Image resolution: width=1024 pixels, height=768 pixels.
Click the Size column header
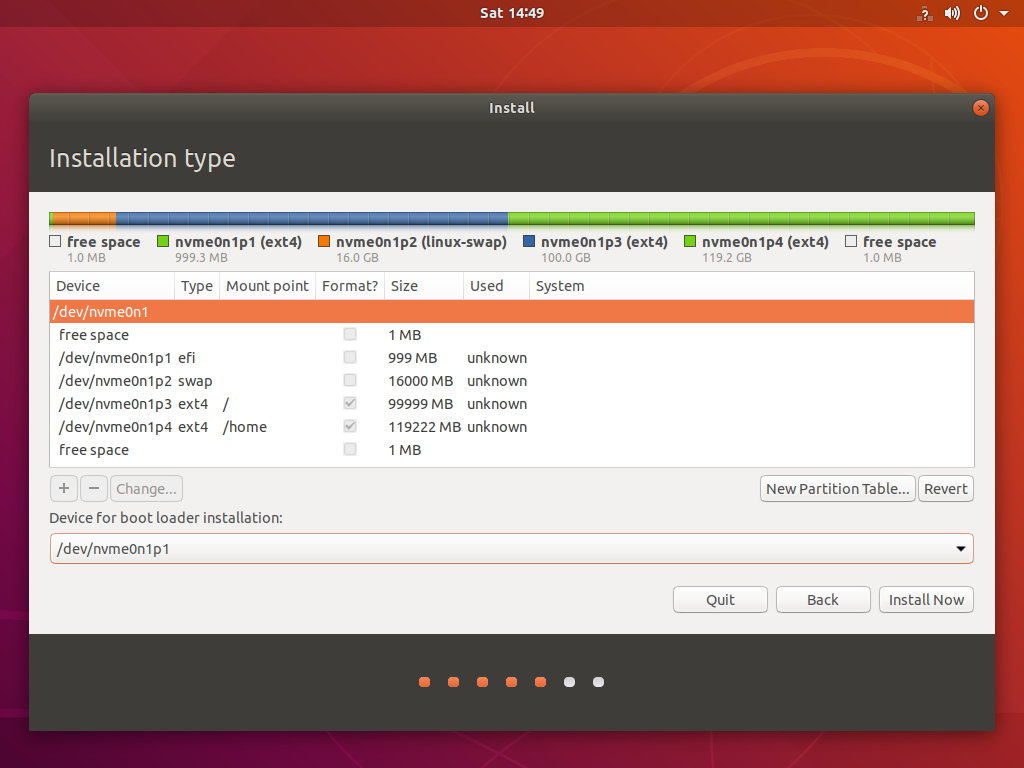tap(404, 286)
